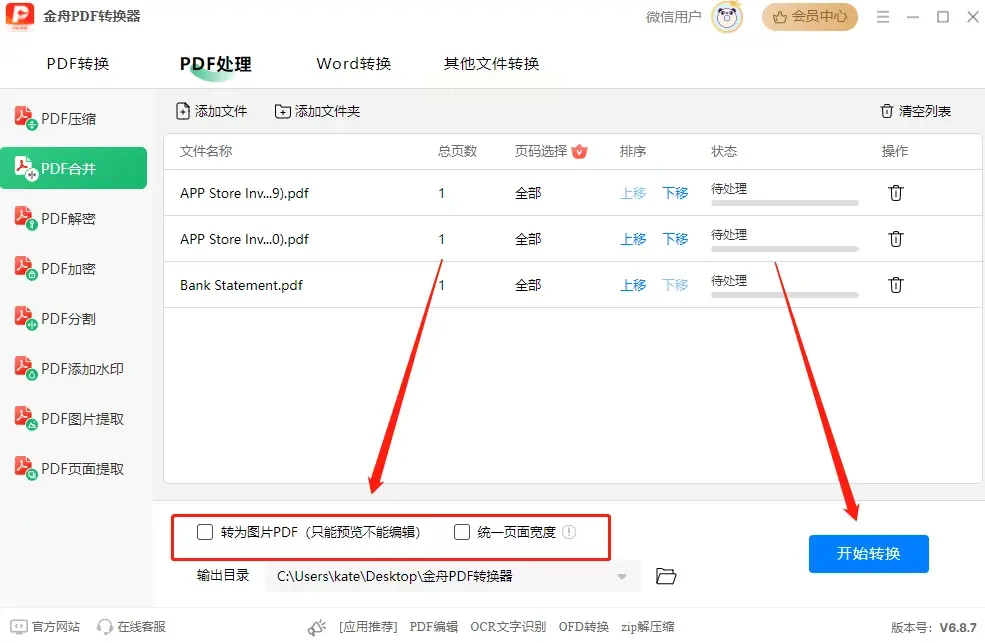The image size is (985, 643).
Task: Open the 会员中心 member center
Action: click(x=810, y=17)
